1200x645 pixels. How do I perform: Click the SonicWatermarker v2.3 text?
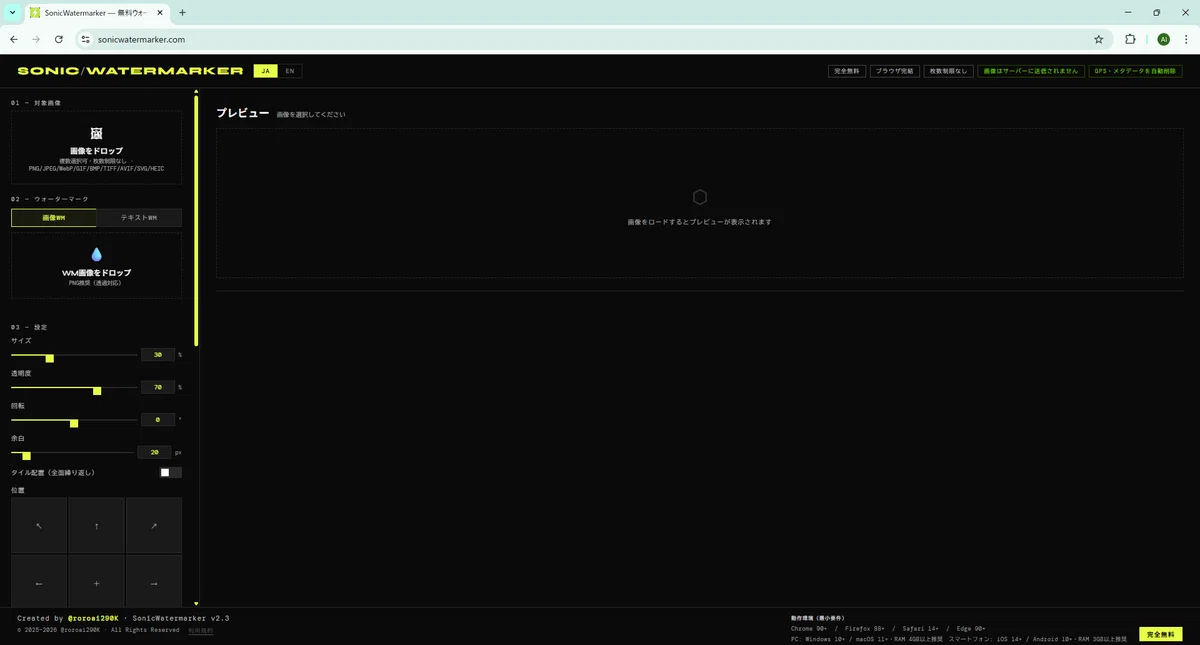pyautogui.click(x=181, y=618)
